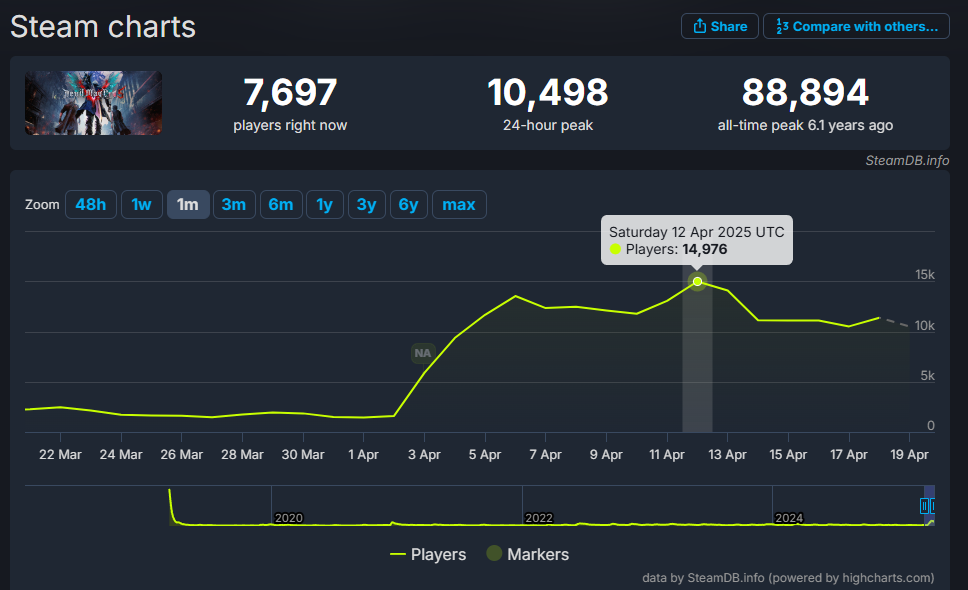968x590 pixels.
Task: Click the Saturday 12 Apr 2025 UTC tooltip date
Action: click(x=696, y=232)
